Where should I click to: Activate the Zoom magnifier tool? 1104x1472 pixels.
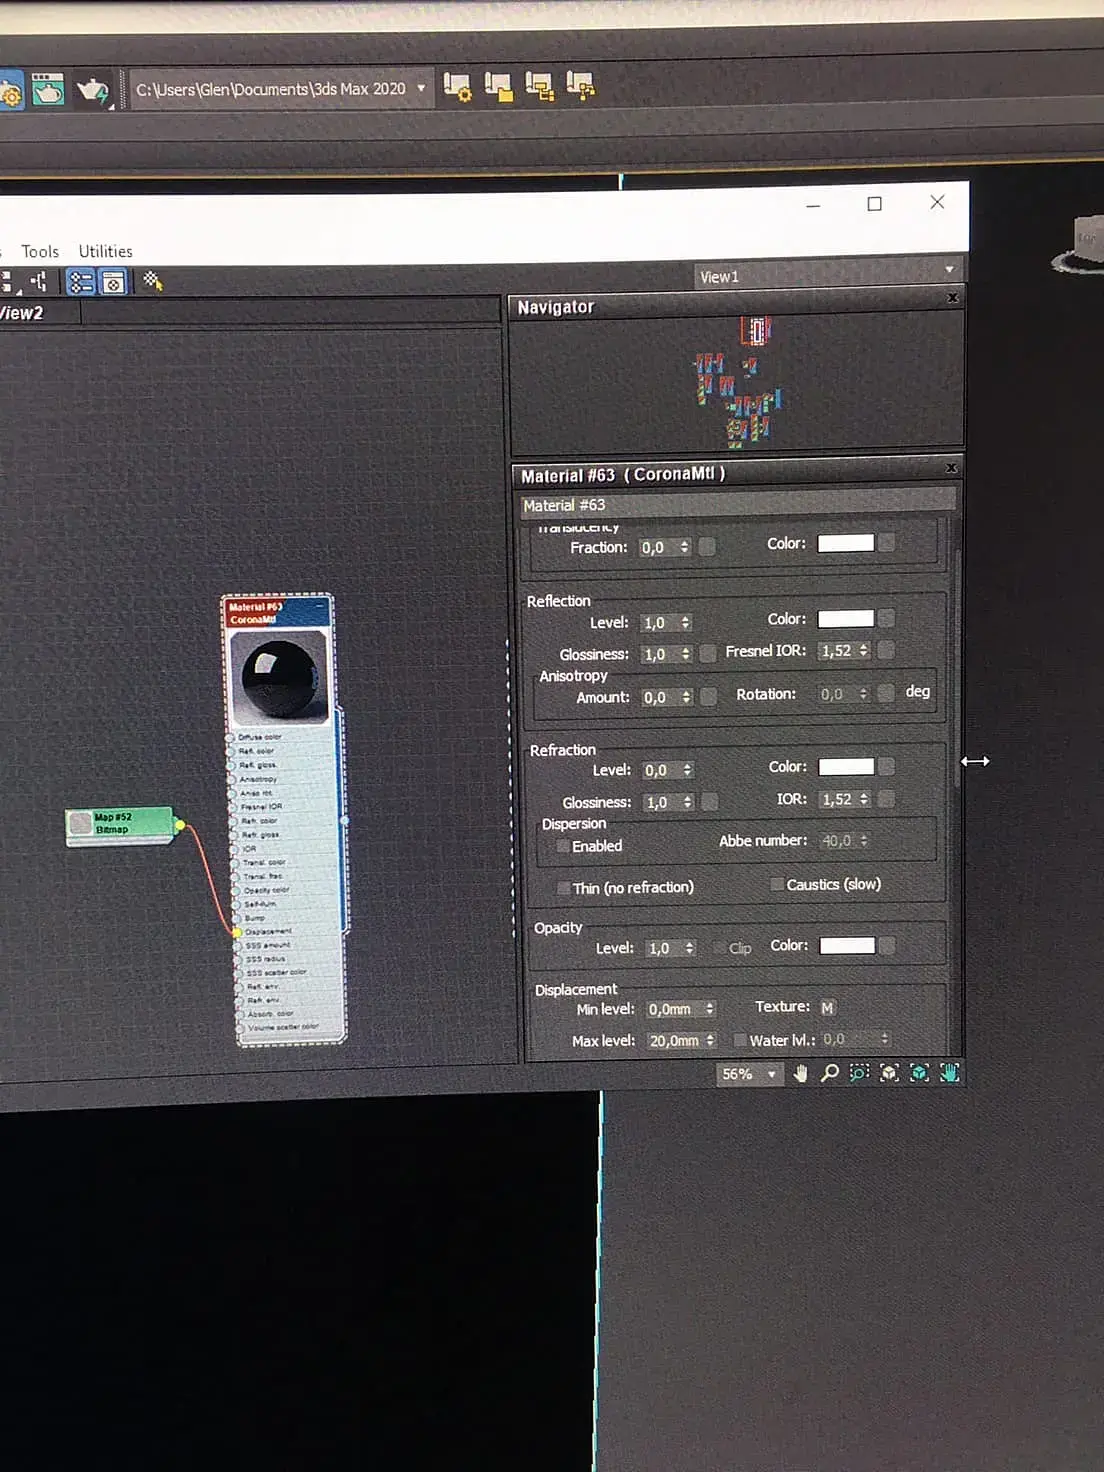click(x=829, y=1073)
